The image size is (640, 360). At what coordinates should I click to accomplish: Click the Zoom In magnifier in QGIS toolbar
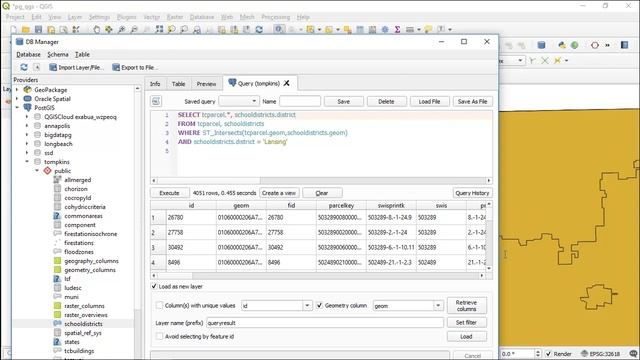[x=122, y=29]
